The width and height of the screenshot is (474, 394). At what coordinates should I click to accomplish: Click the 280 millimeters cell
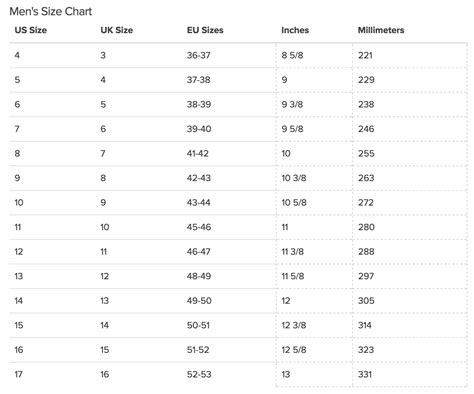(x=366, y=227)
